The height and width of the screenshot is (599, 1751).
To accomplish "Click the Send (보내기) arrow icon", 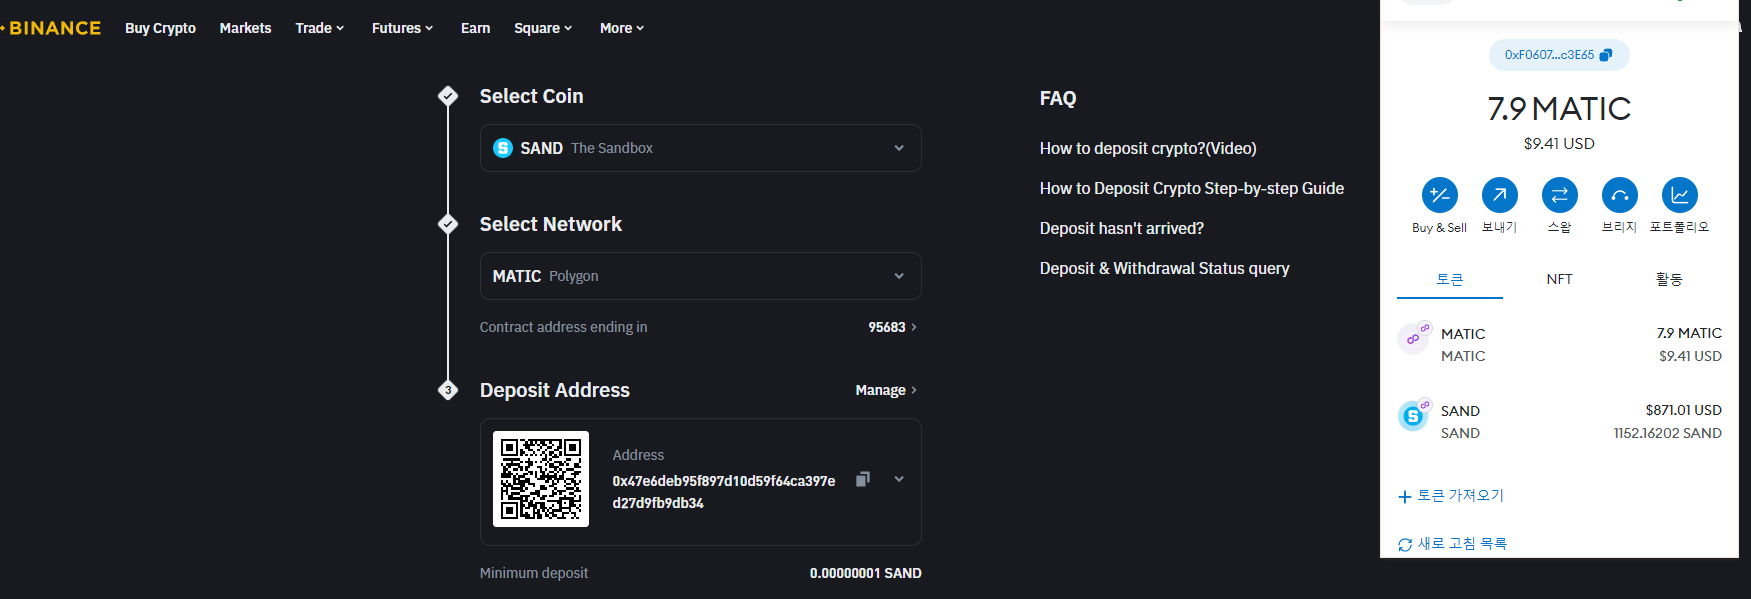I will click(x=1500, y=195).
